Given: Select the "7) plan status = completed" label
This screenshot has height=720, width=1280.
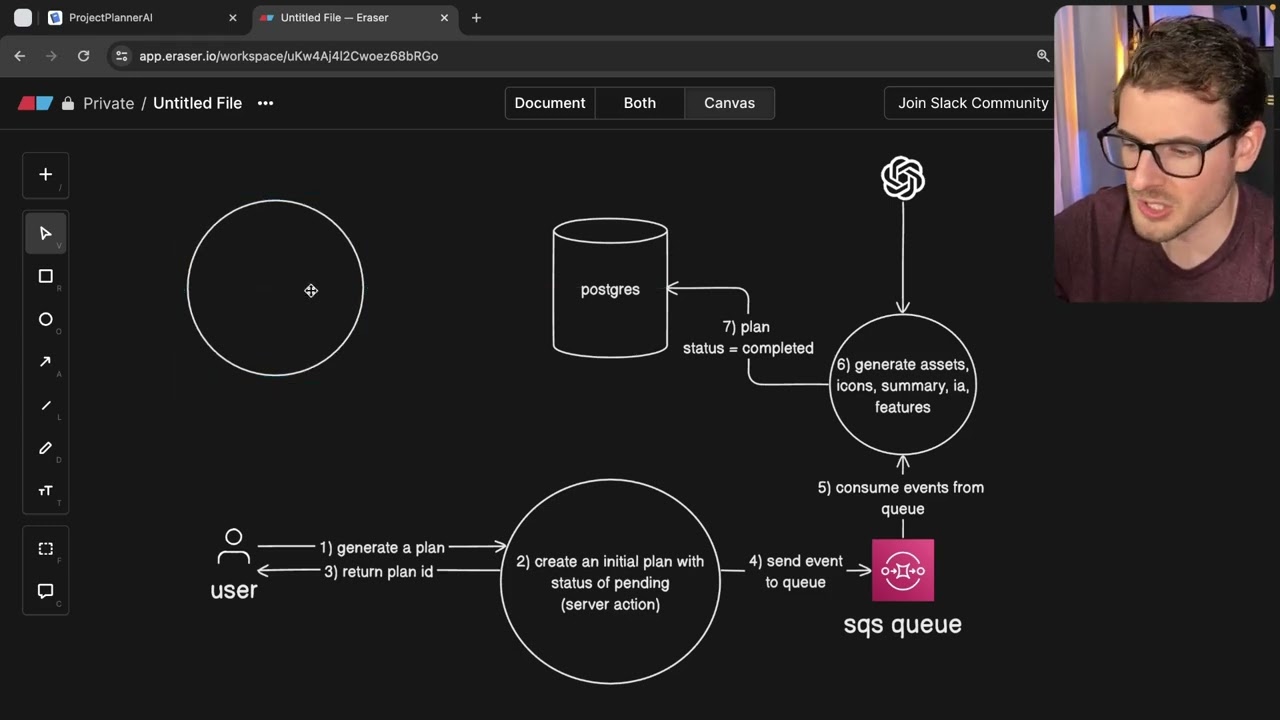Looking at the screenshot, I should click(748, 337).
